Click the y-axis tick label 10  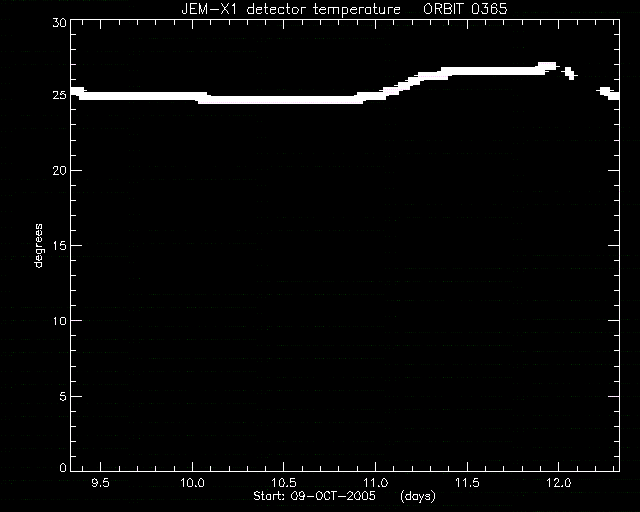[59, 321]
